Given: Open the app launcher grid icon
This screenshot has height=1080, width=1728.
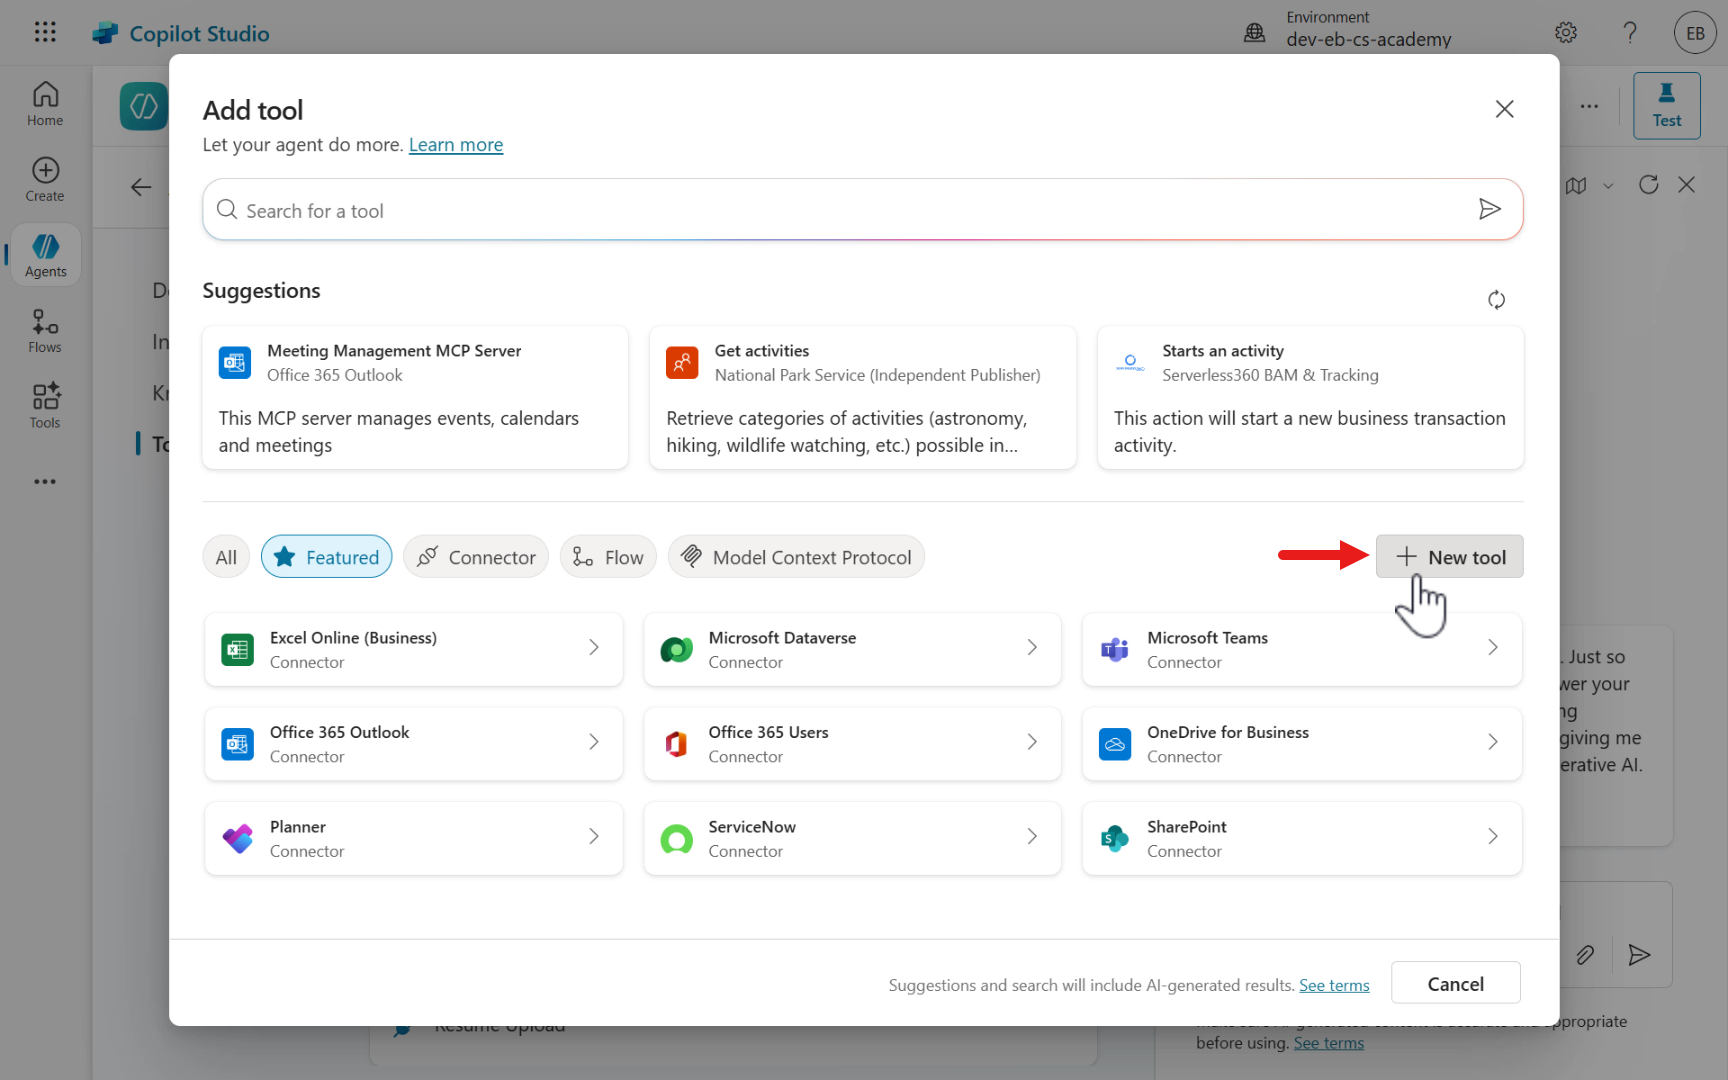Looking at the screenshot, I should click(x=45, y=32).
